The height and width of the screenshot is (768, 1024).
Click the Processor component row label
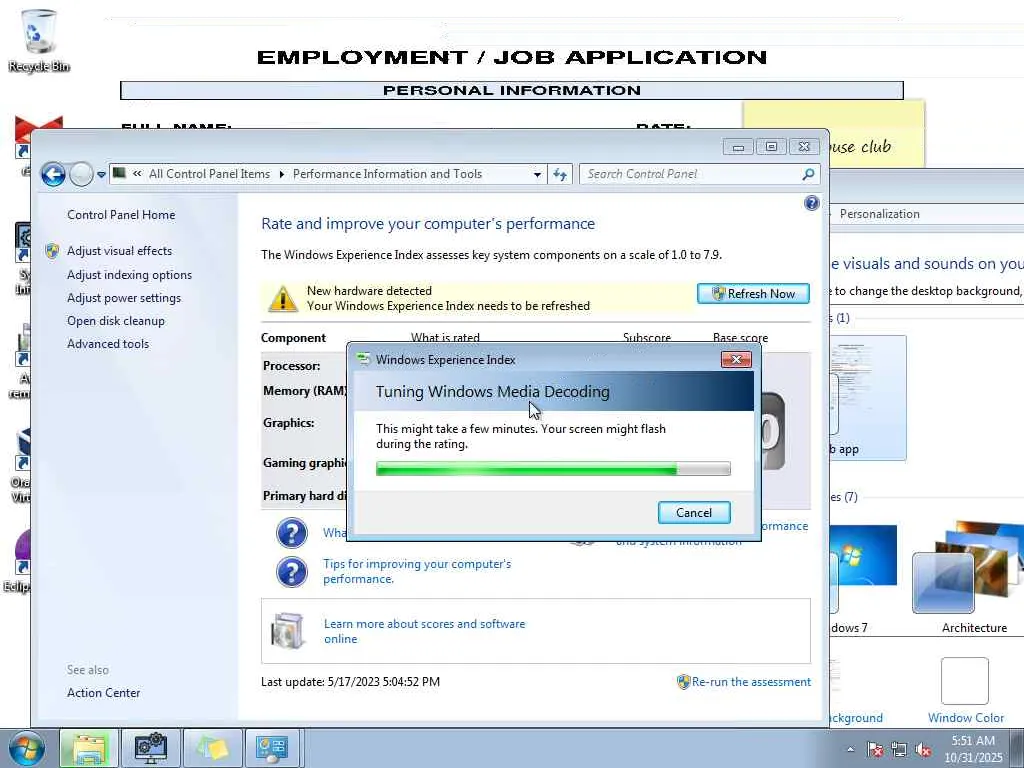tap(291, 366)
